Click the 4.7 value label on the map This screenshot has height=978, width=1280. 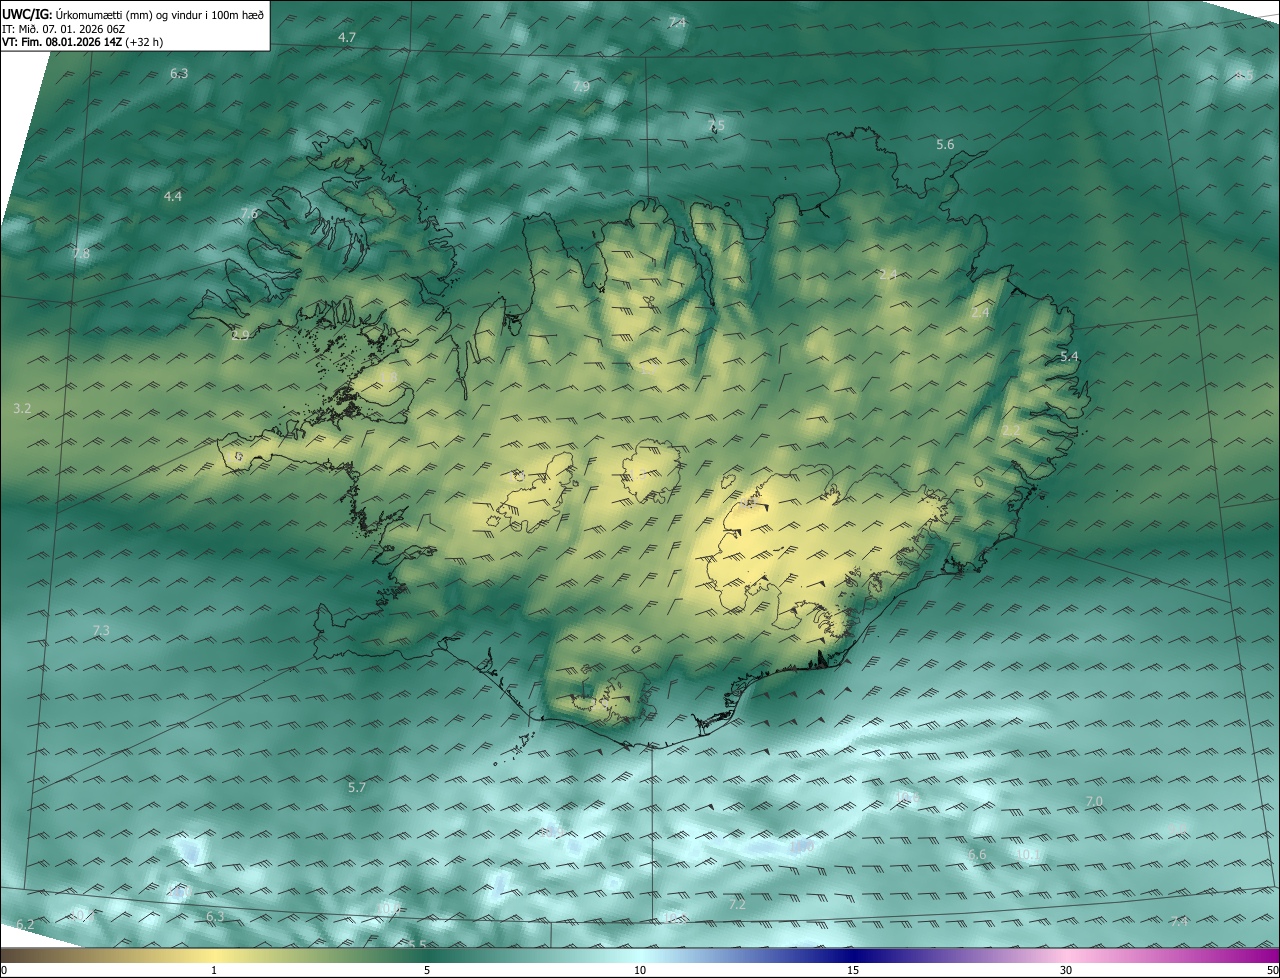coord(347,37)
